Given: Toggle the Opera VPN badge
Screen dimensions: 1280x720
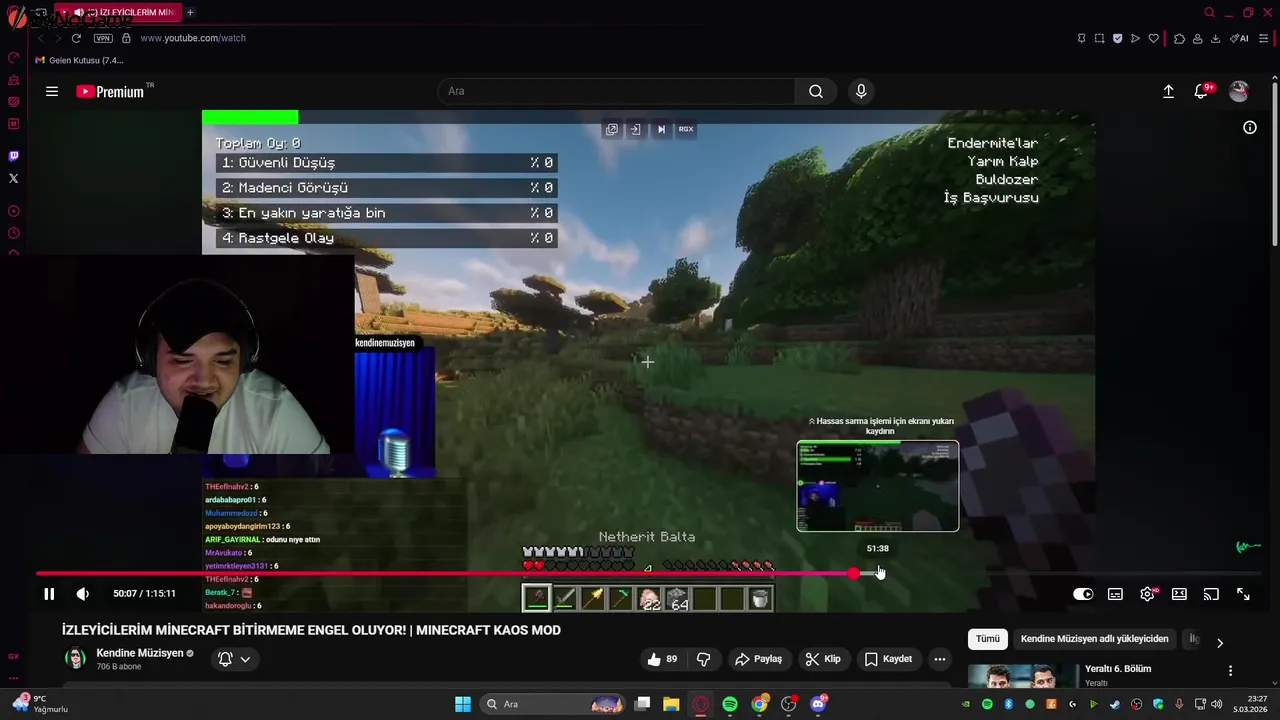Looking at the screenshot, I should pyautogui.click(x=103, y=38).
